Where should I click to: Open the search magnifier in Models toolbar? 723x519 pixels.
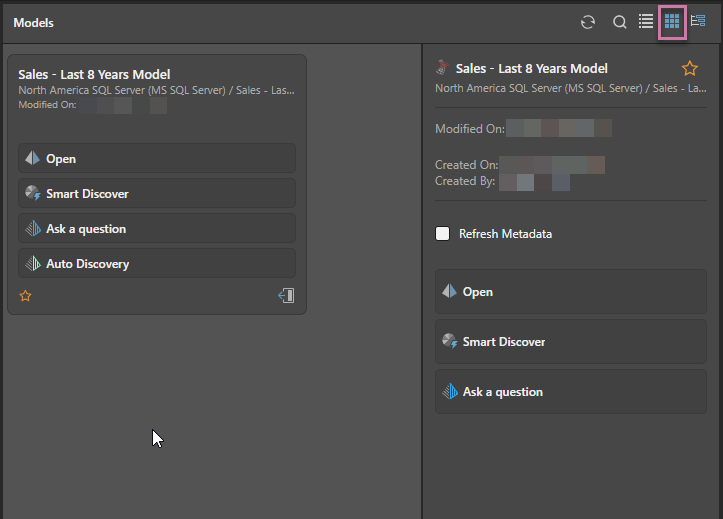click(x=620, y=22)
